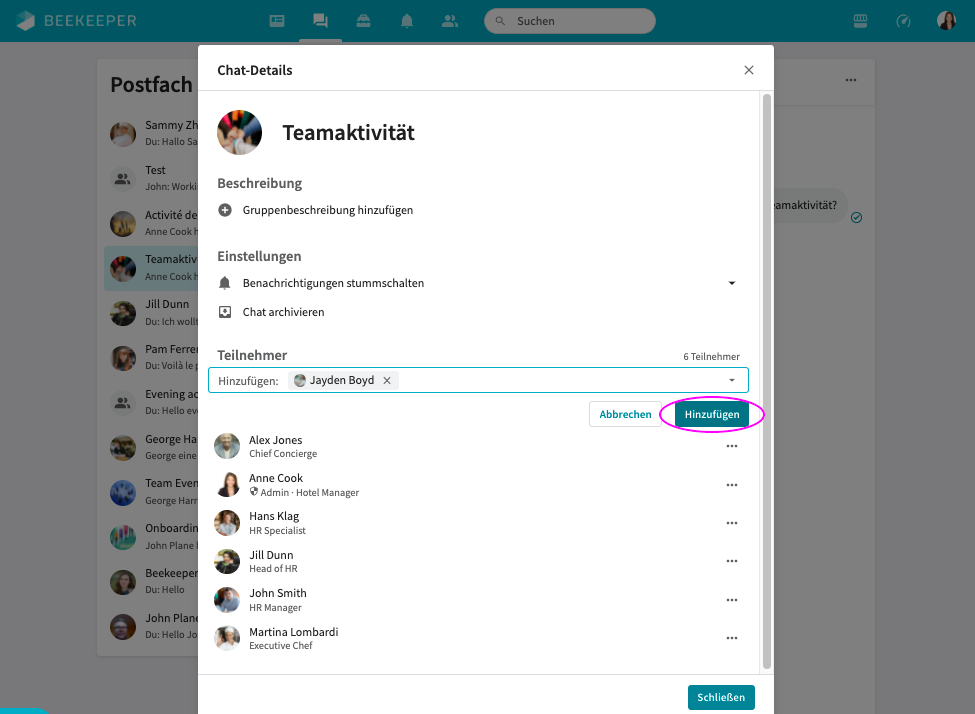Screen dimensions: 975x714
Task: Open more options for John Smith
Action: coord(732,600)
